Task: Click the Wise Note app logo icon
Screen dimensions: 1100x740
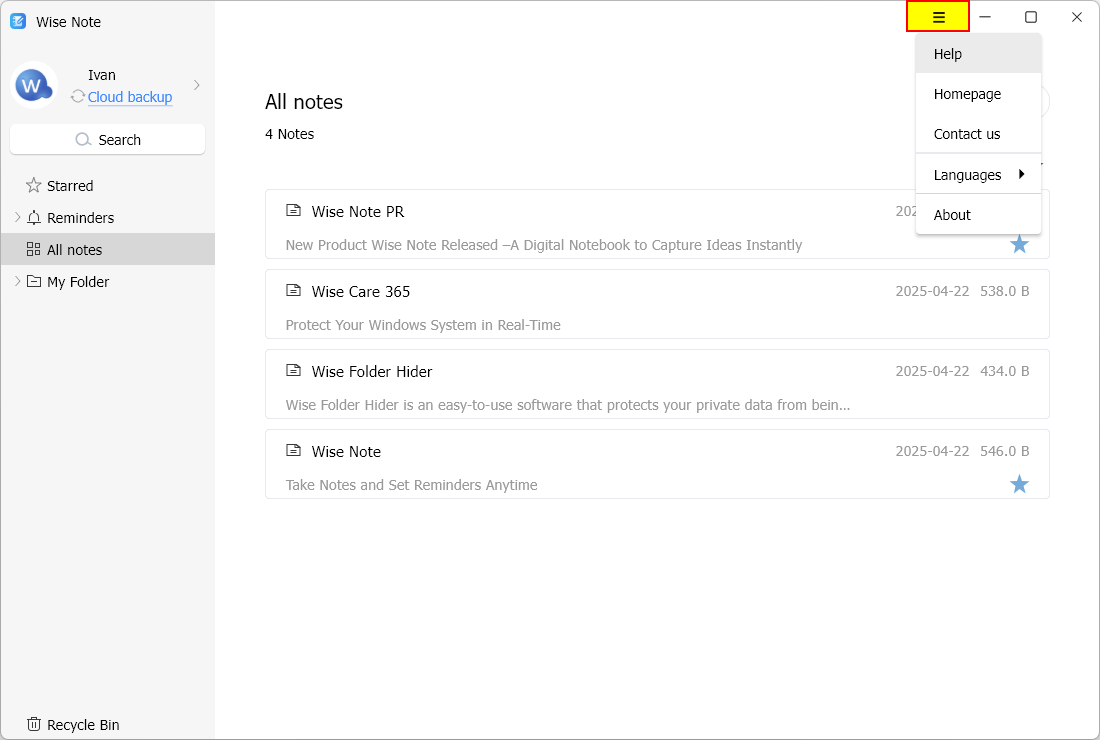Action: pos(18,21)
